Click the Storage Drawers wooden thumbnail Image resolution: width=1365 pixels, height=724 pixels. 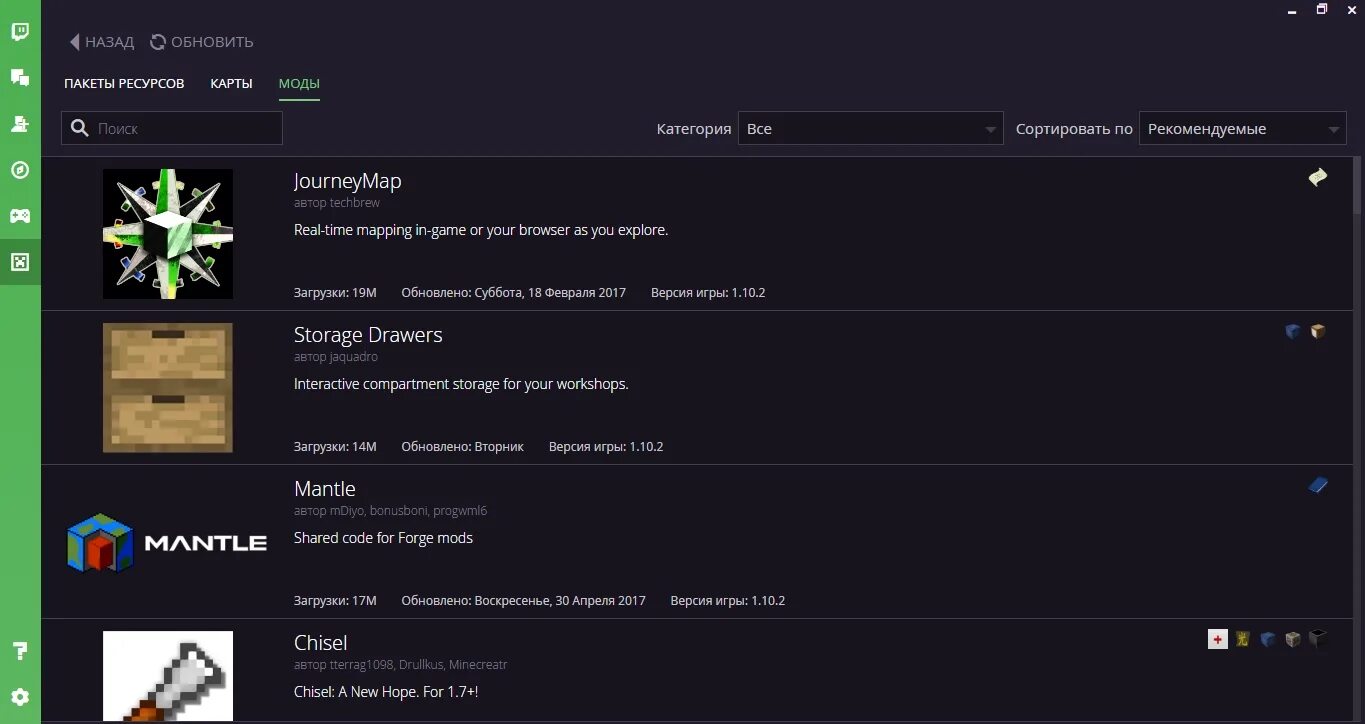coord(168,388)
